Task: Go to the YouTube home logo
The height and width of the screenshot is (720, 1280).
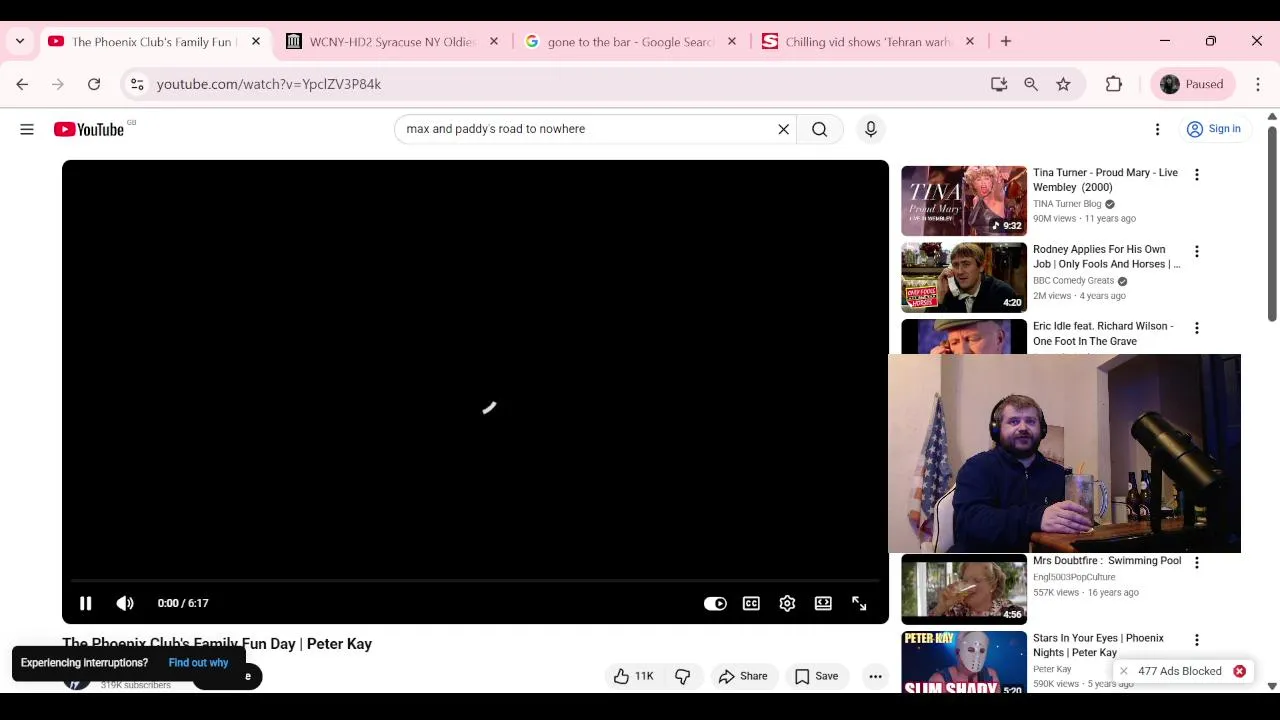Action: [x=89, y=129]
